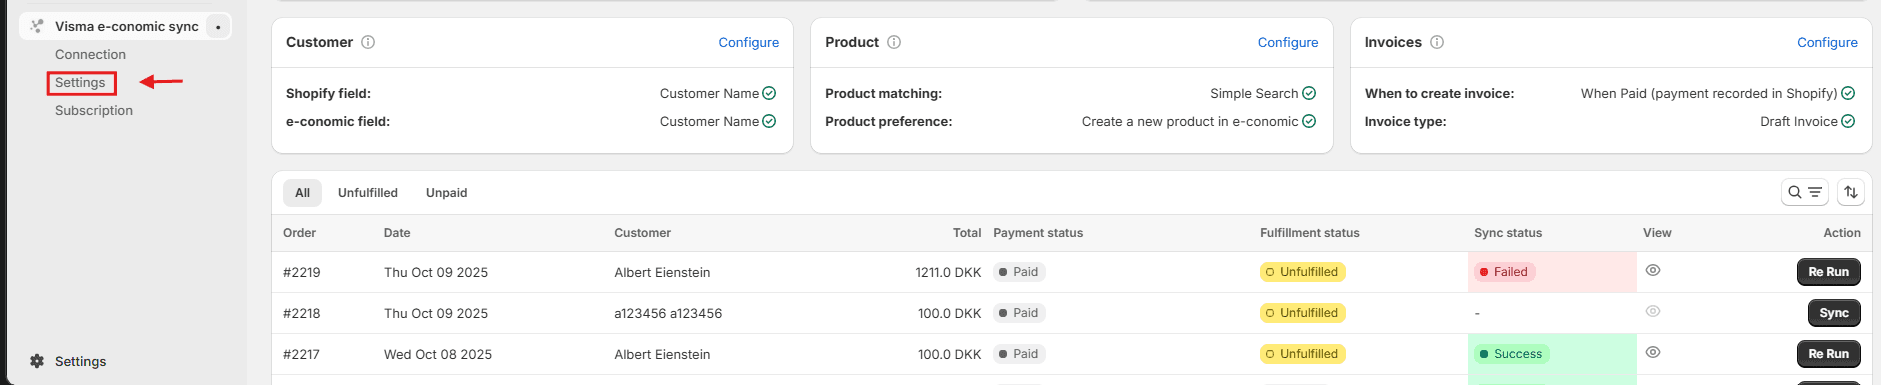1881x385 pixels.
Task: Click the Sync status column header
Action: [x=1508, y=233]
